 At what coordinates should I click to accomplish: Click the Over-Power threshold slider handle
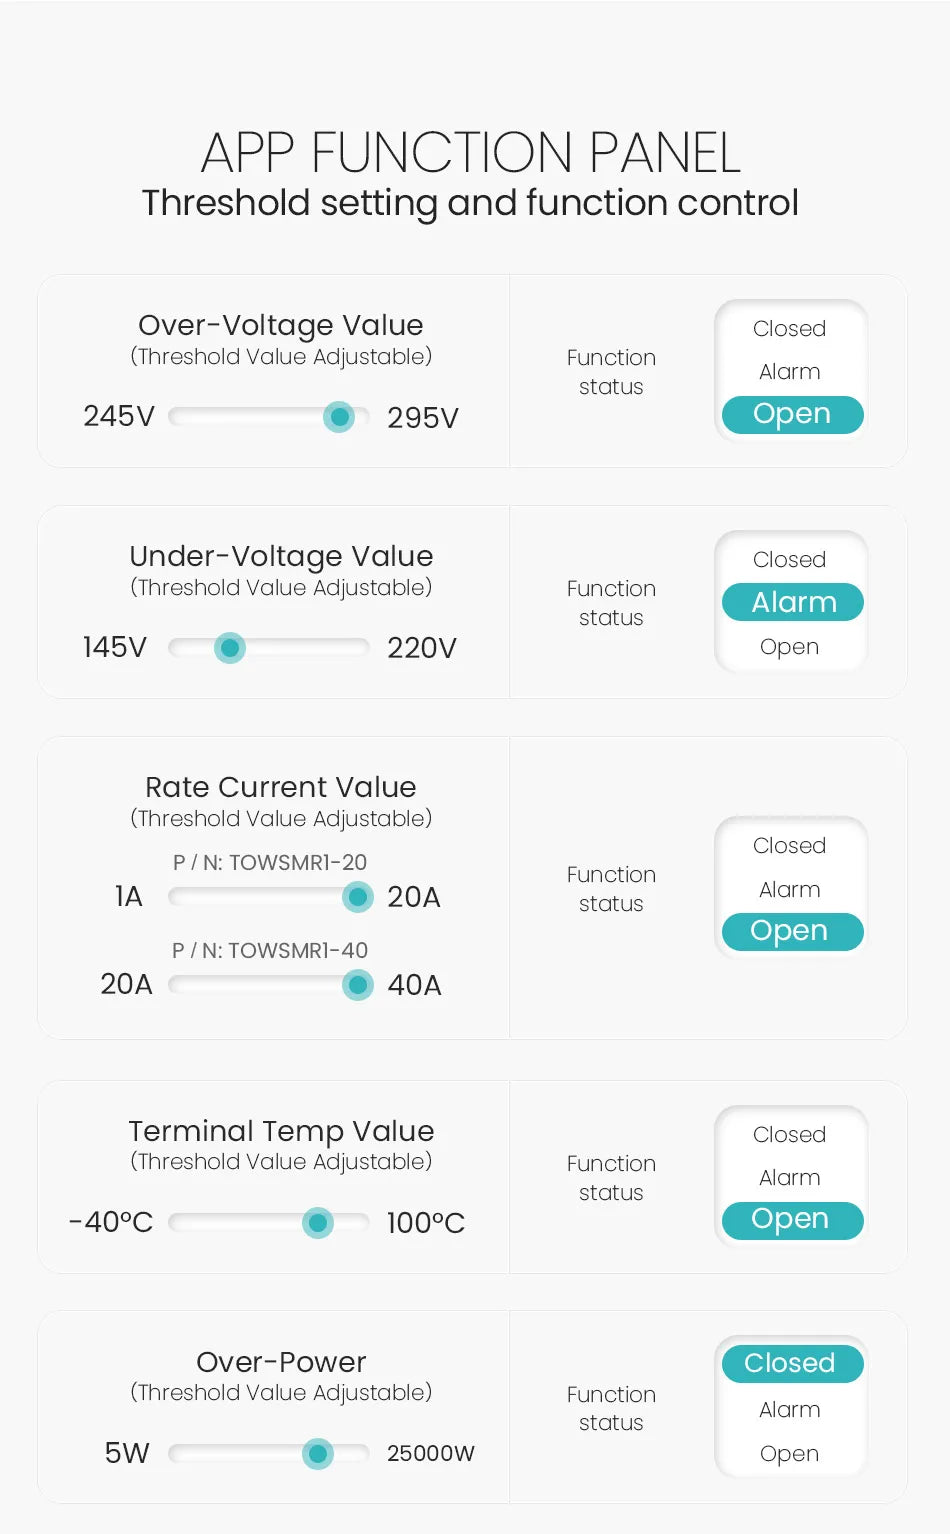pyautogui.click(x=318, y=1453)
